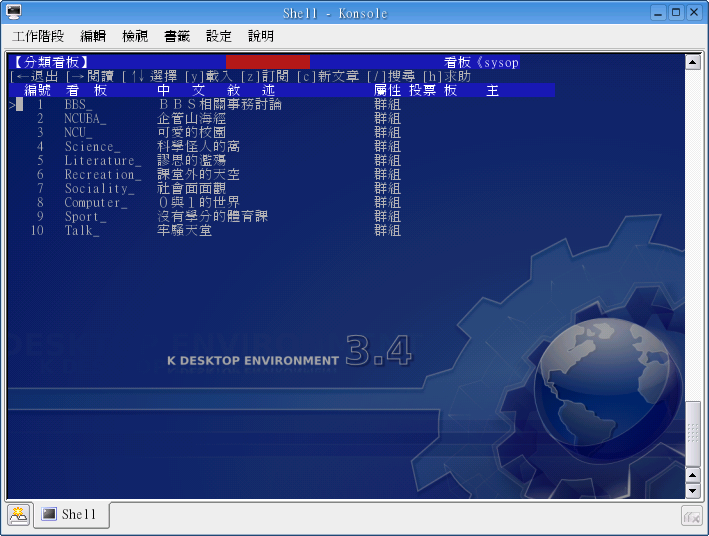Click the Konsole window menu icon in title bar

tap(14, 12)
